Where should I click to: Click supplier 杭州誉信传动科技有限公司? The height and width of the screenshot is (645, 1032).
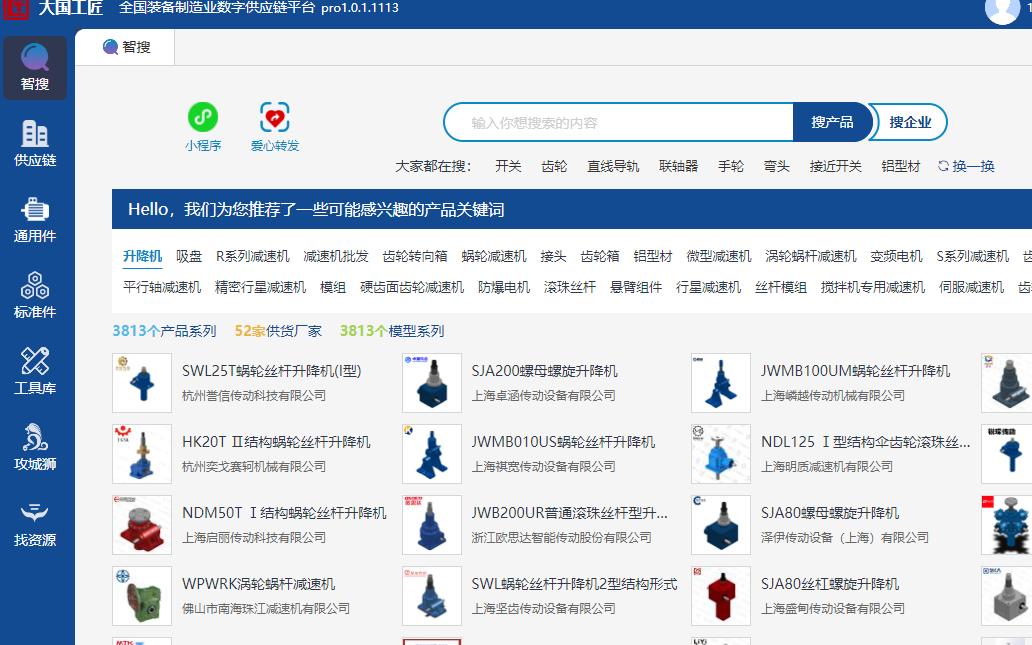point(254,396)
